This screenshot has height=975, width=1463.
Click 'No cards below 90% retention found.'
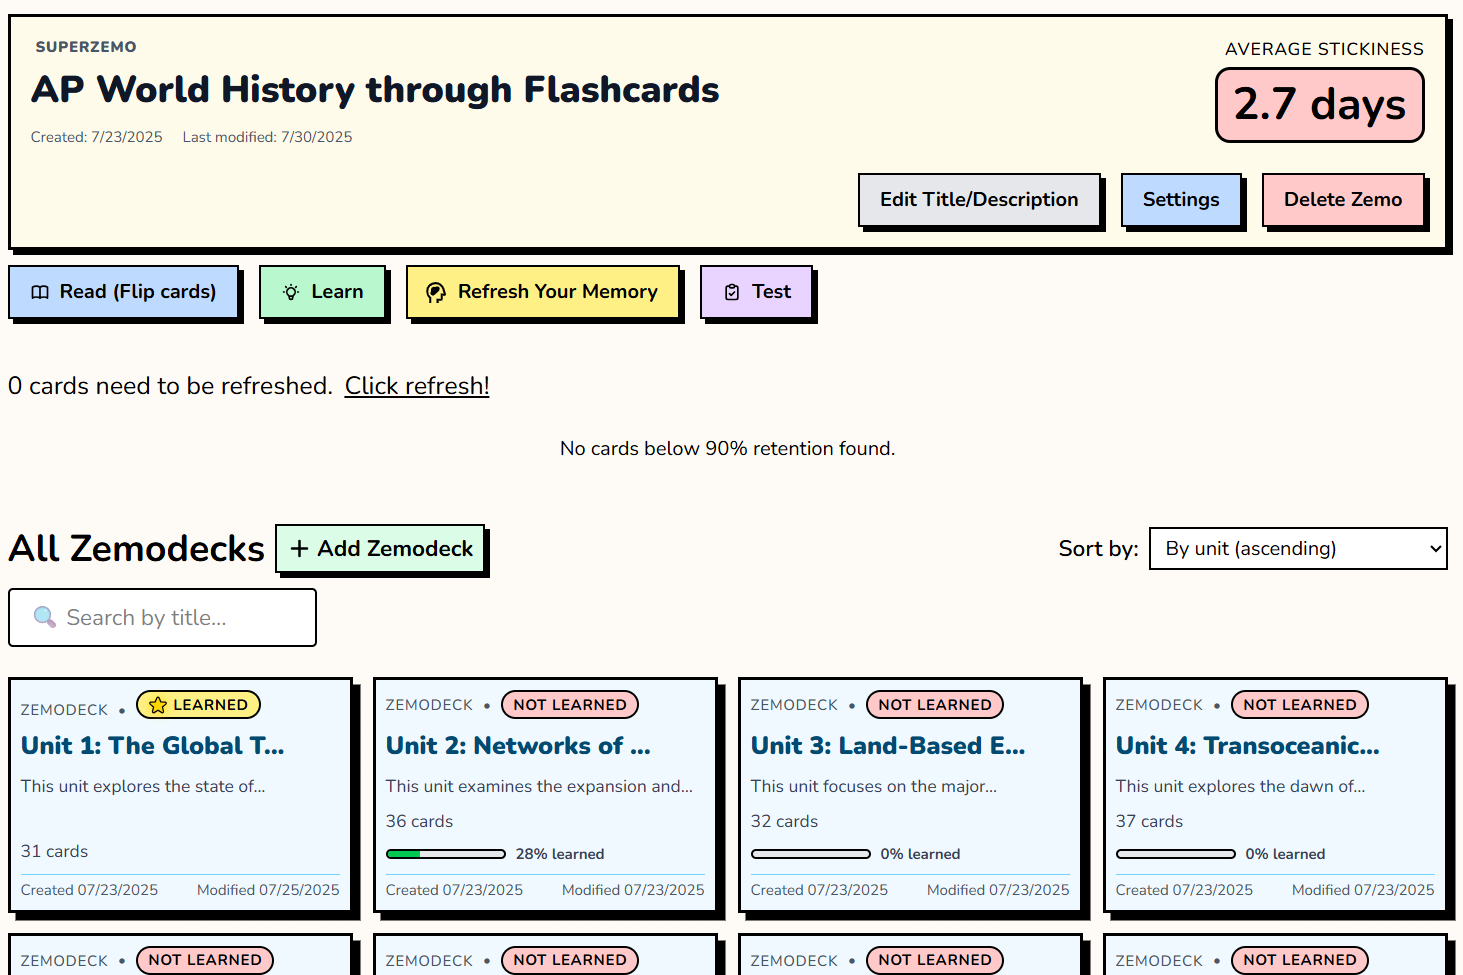pos(727,449)
